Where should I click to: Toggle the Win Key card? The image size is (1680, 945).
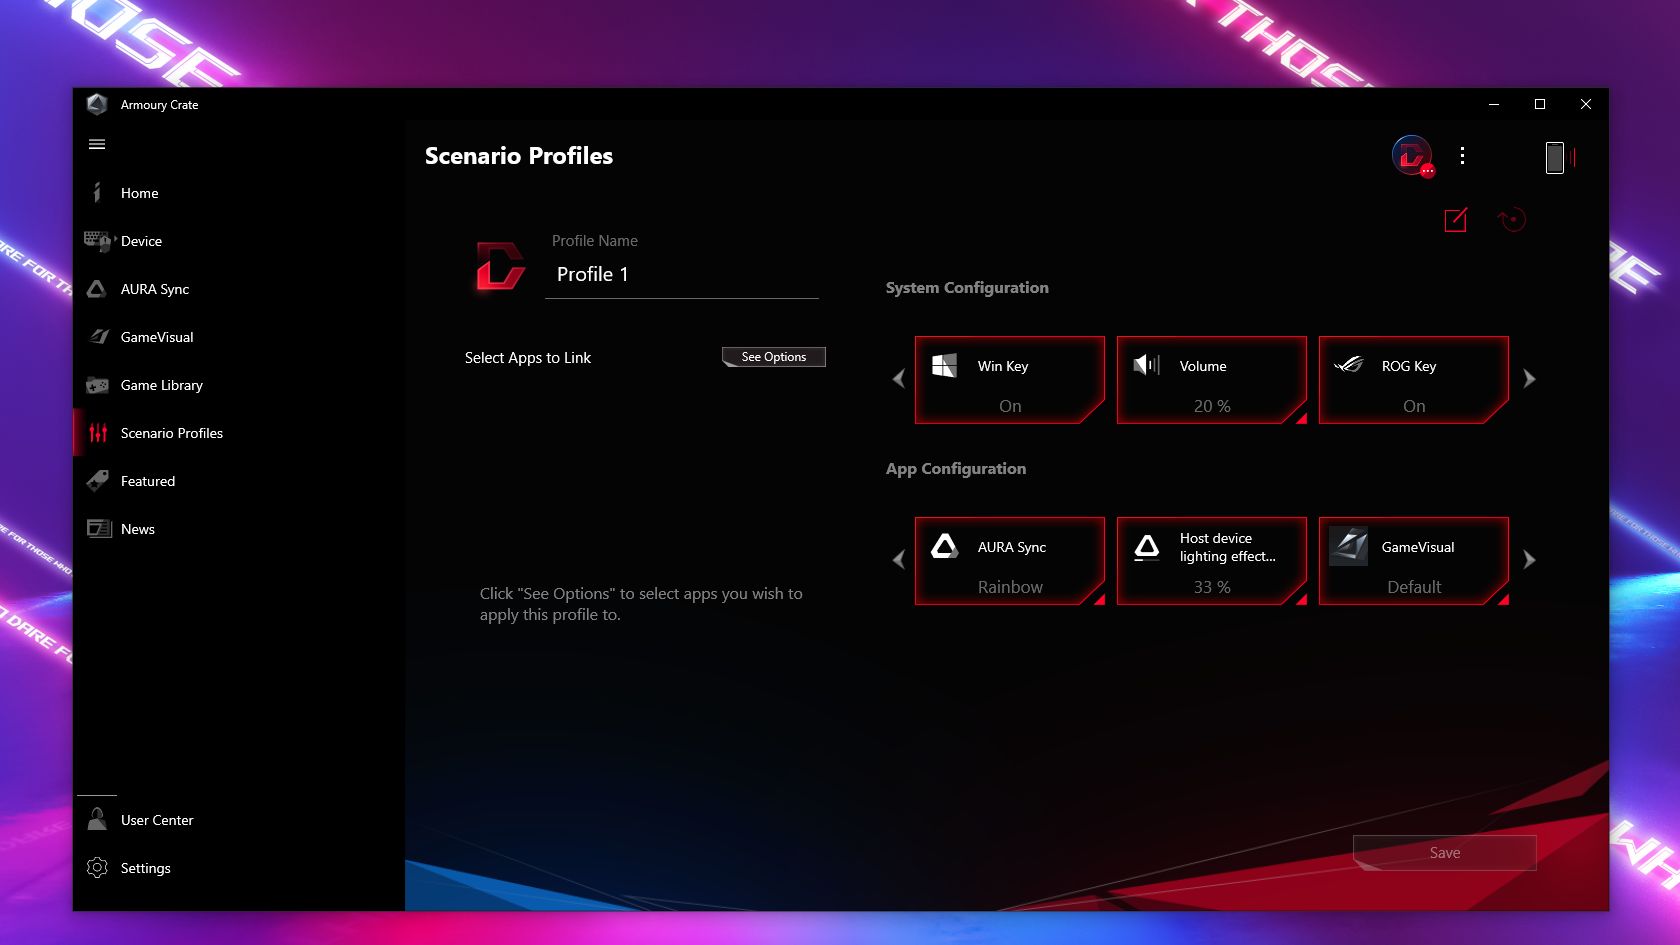coord(1010,380)
